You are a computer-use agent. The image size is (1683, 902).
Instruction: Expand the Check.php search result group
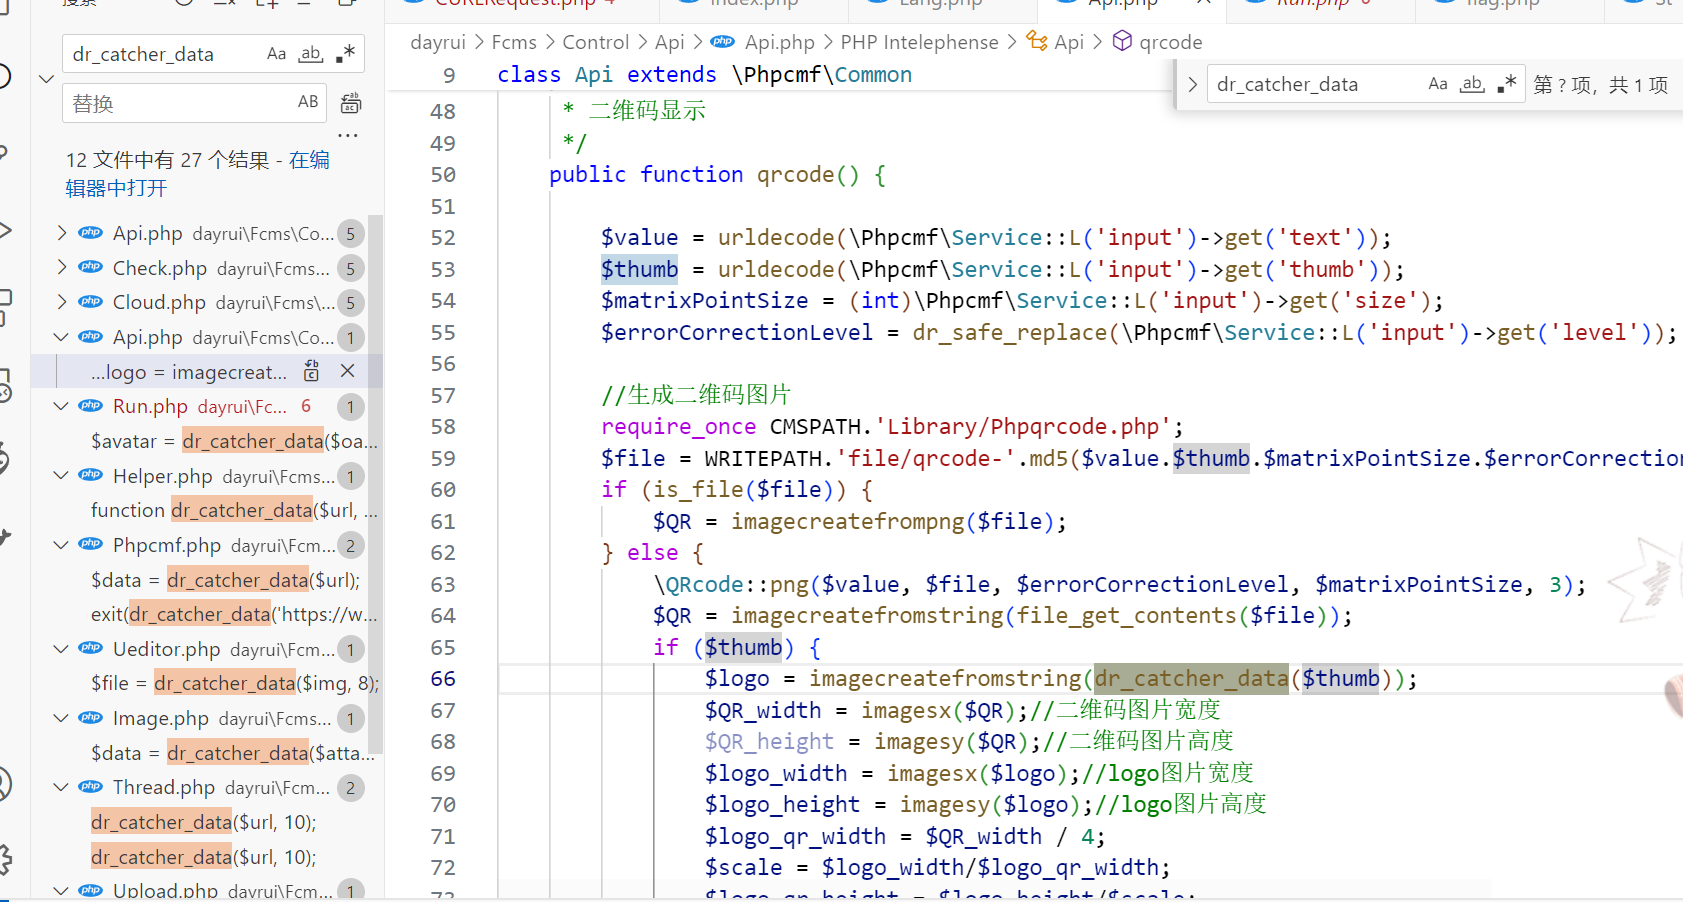point(62,268)
